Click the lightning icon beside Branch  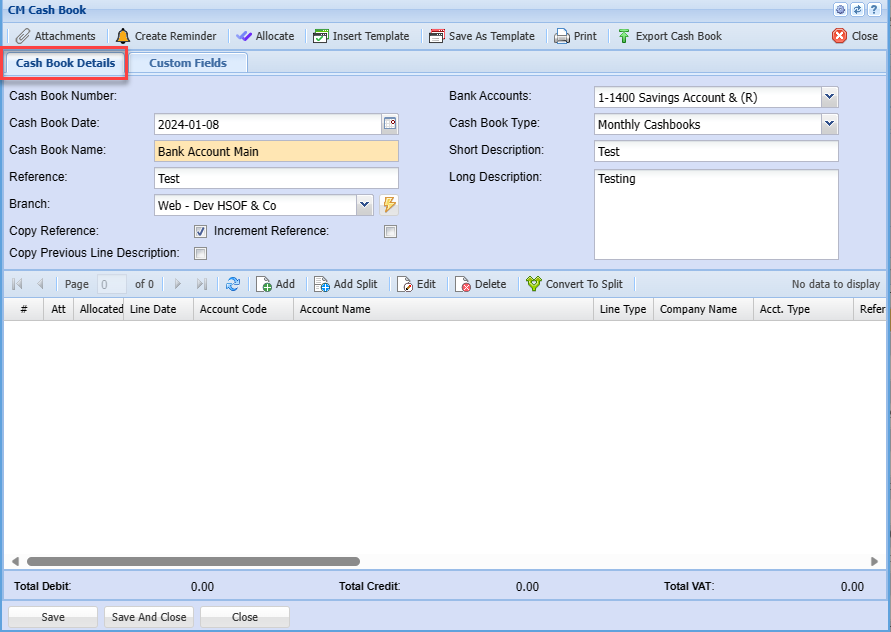389,205
